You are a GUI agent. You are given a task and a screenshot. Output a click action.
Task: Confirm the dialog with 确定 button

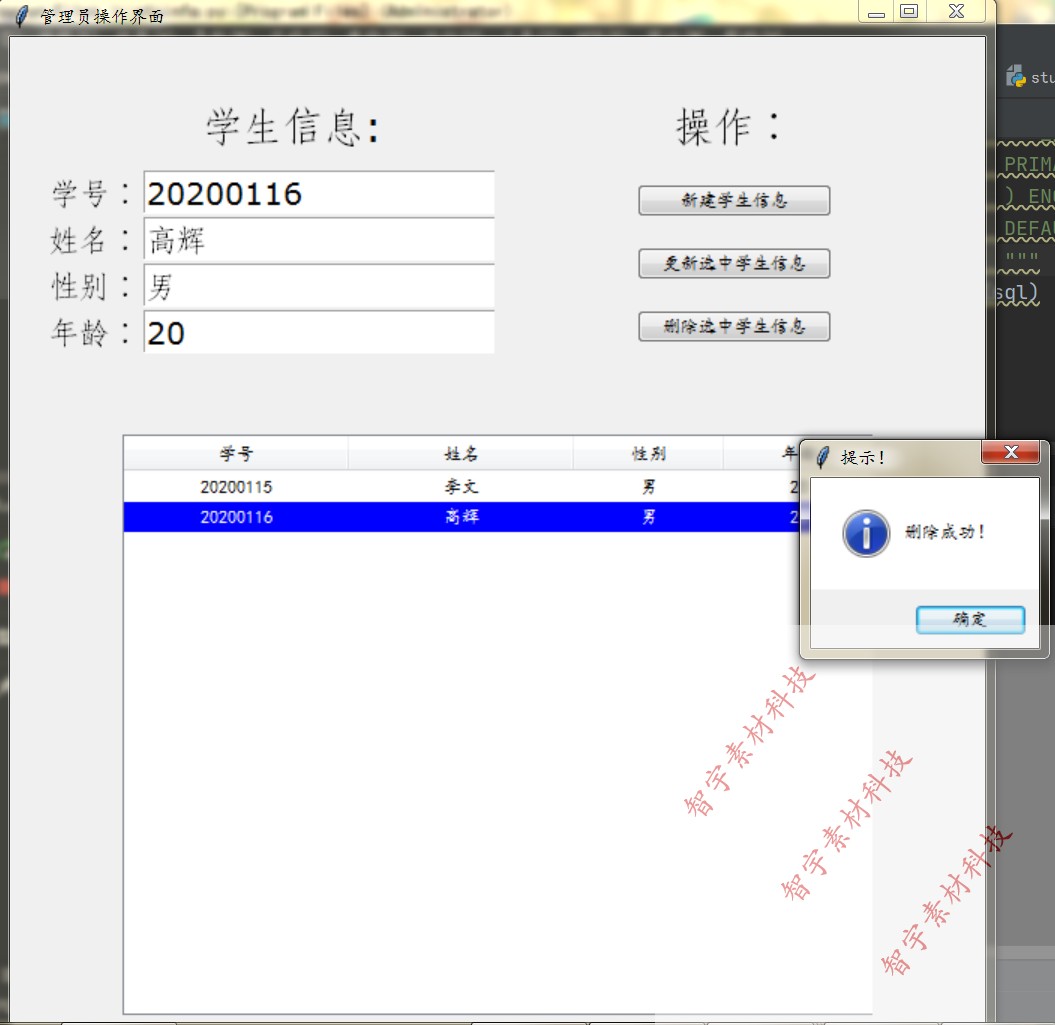(x=970, y=619)
